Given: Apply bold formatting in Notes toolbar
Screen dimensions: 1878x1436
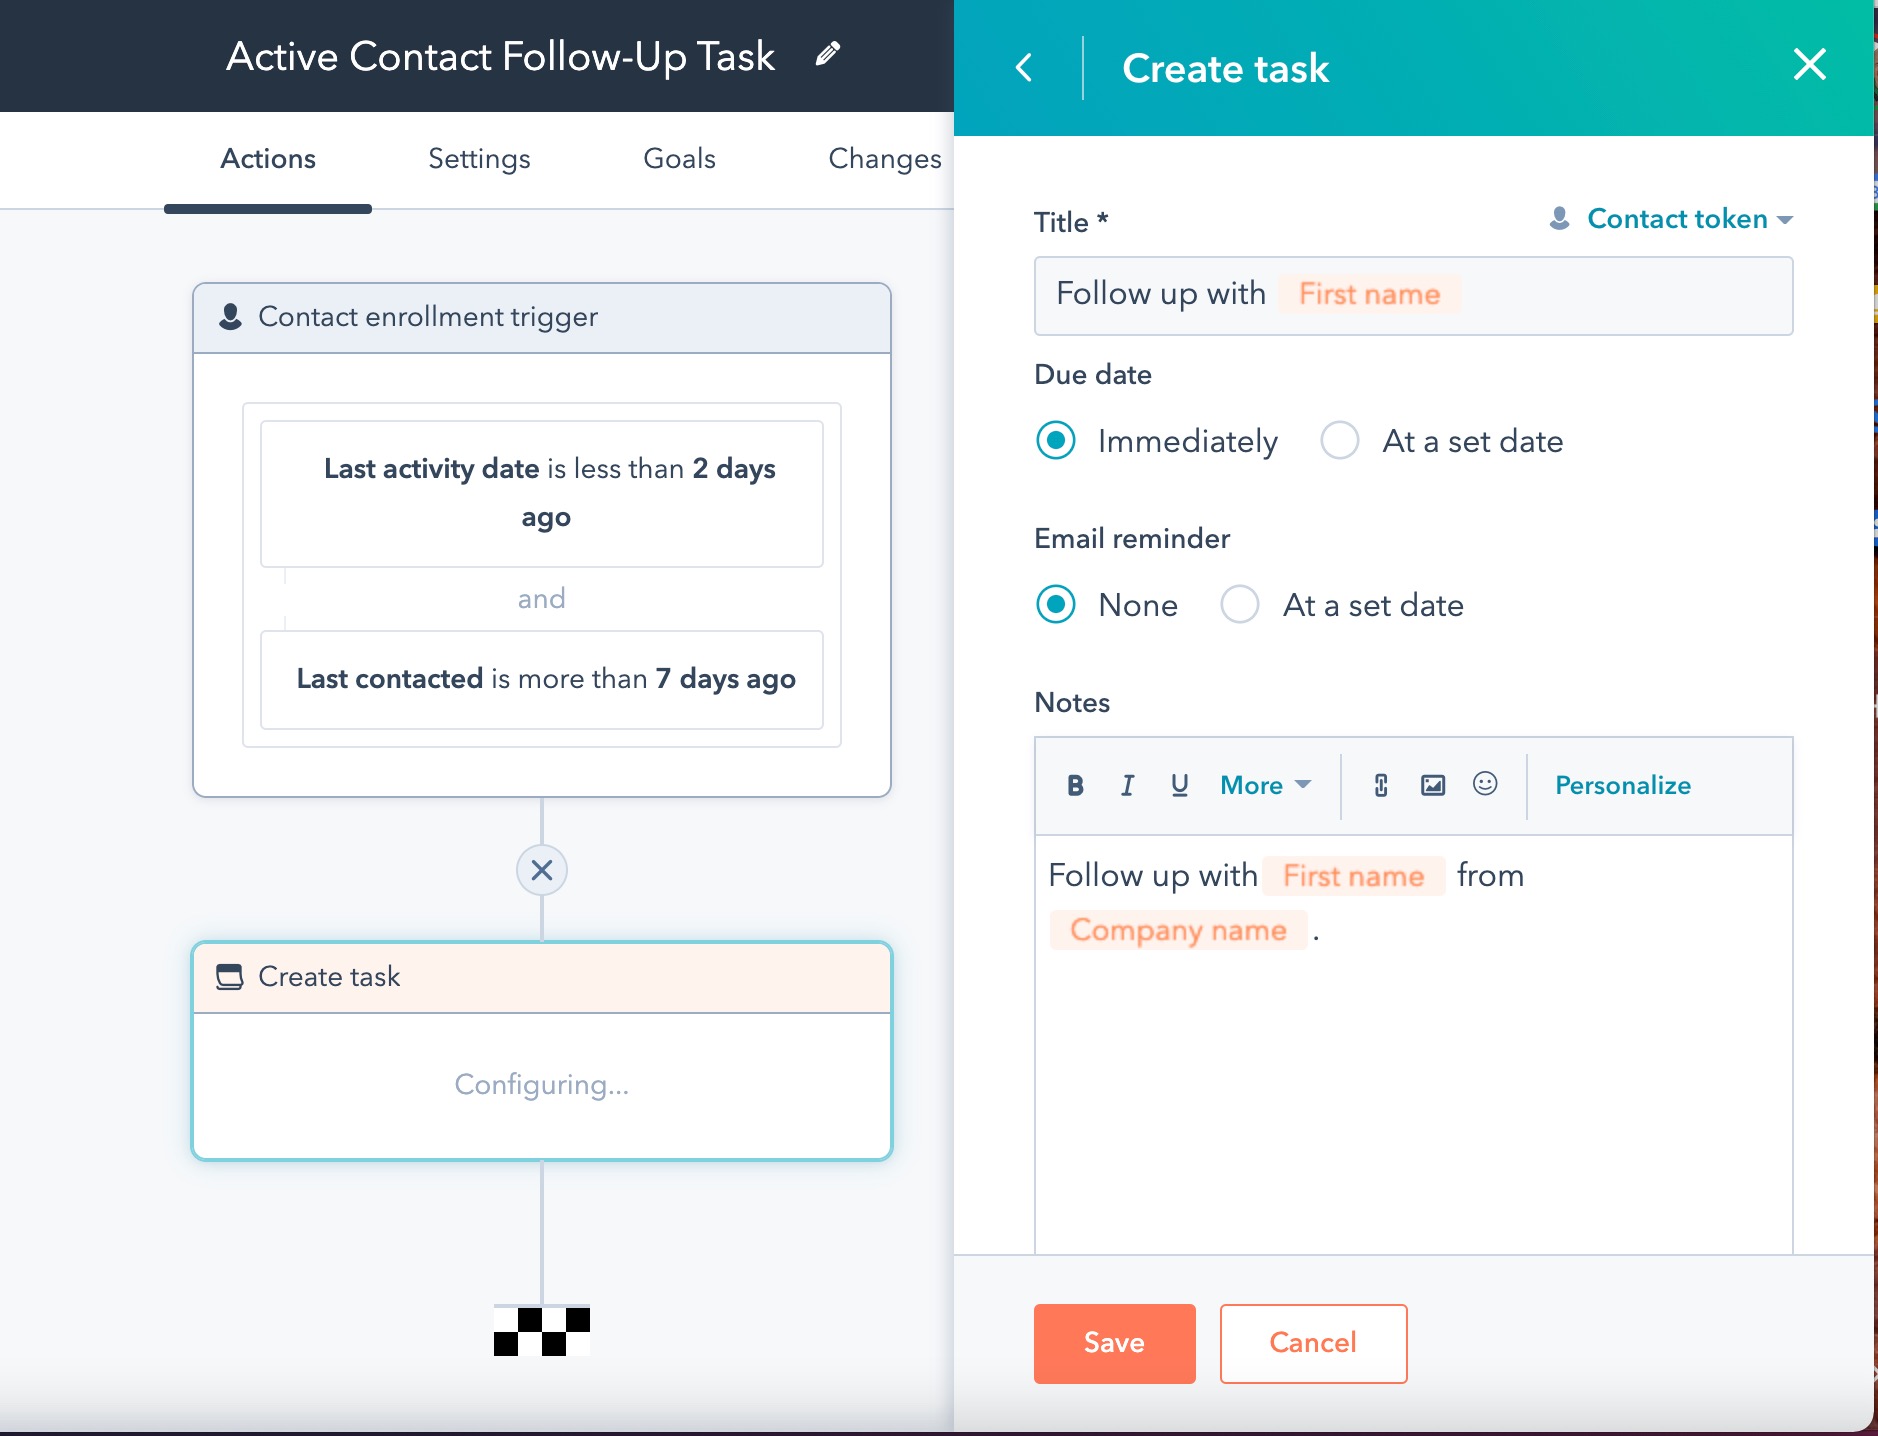Looking at the screenshot, I should click(1075, 786).
